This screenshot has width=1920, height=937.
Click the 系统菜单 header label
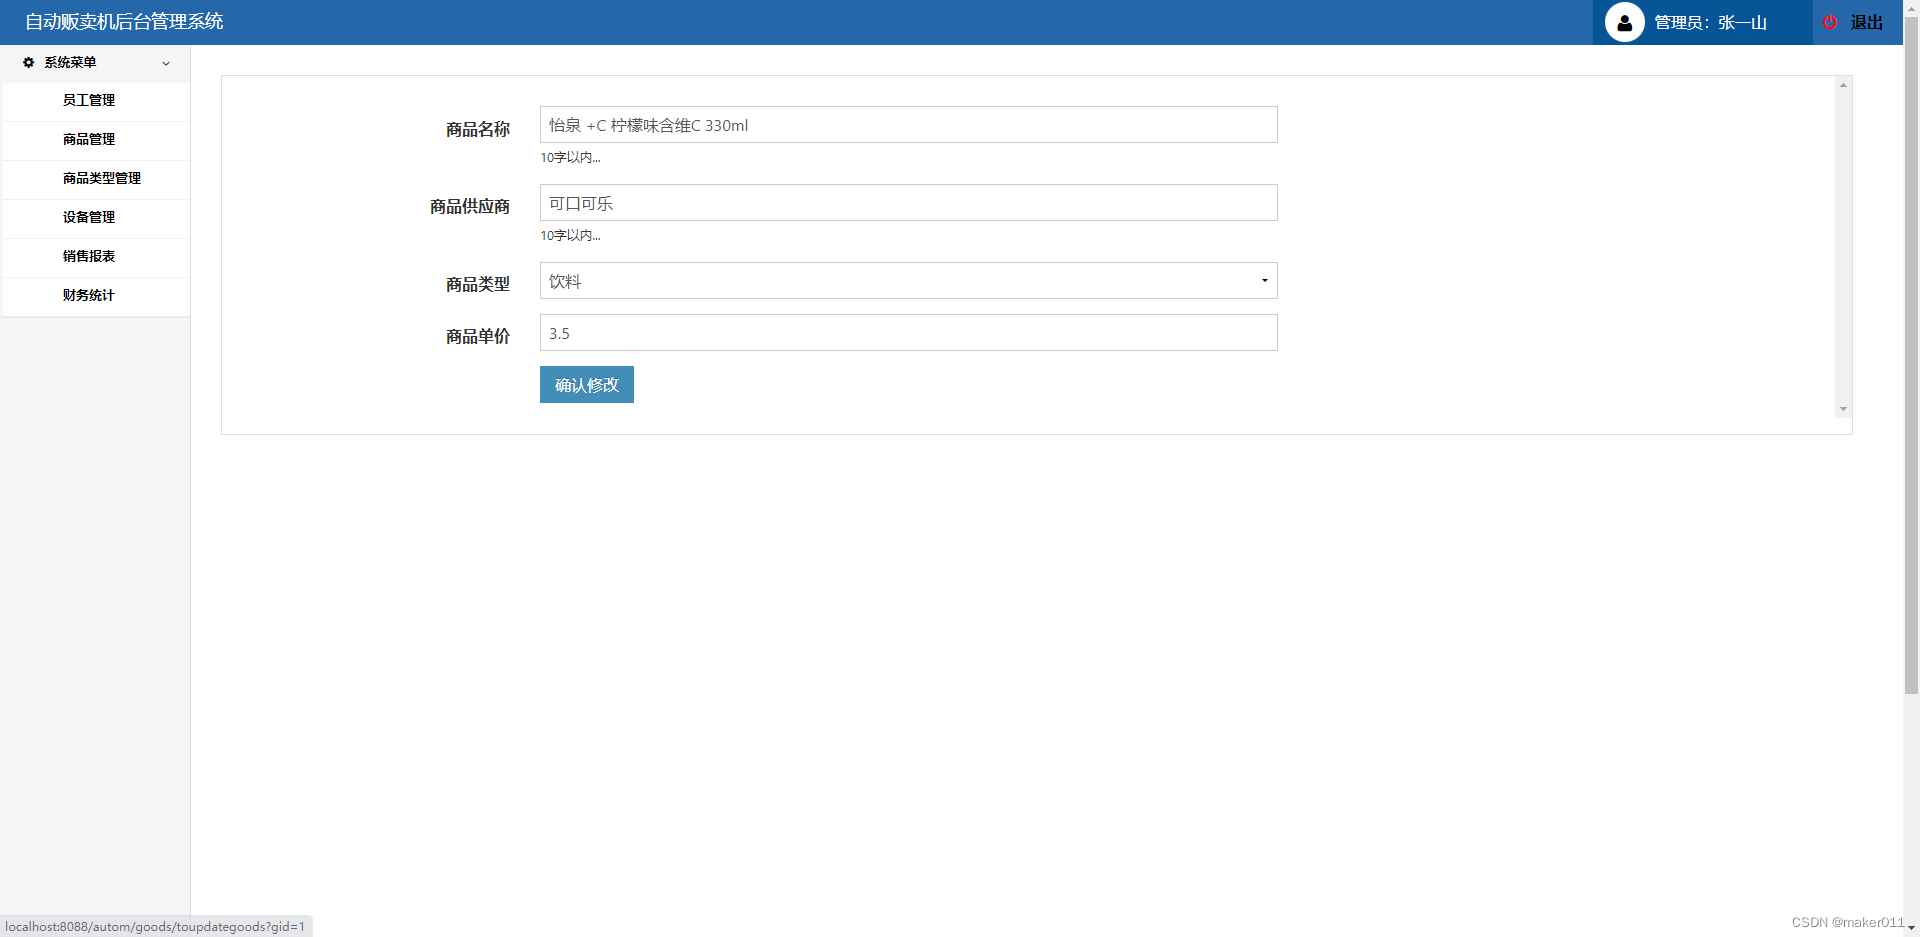point(70,62)
